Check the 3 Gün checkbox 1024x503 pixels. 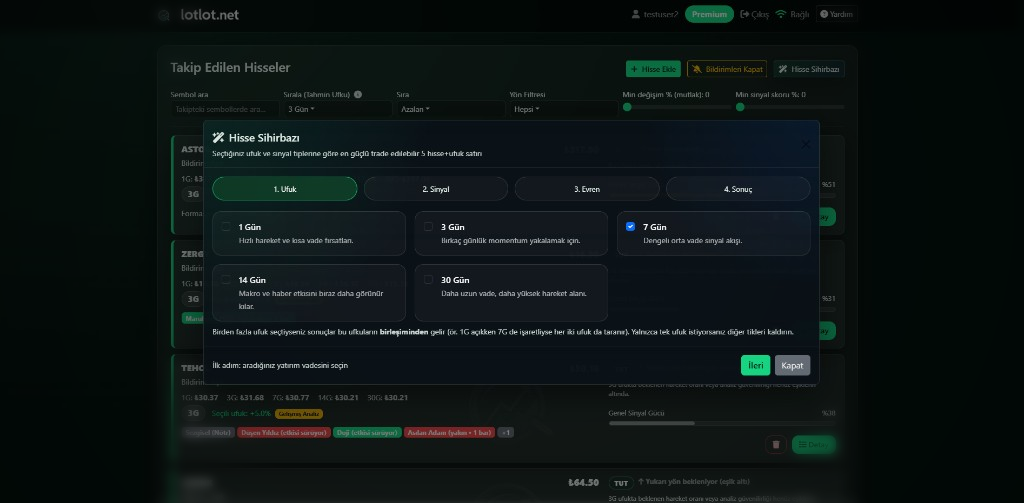[x=428, y=227]
